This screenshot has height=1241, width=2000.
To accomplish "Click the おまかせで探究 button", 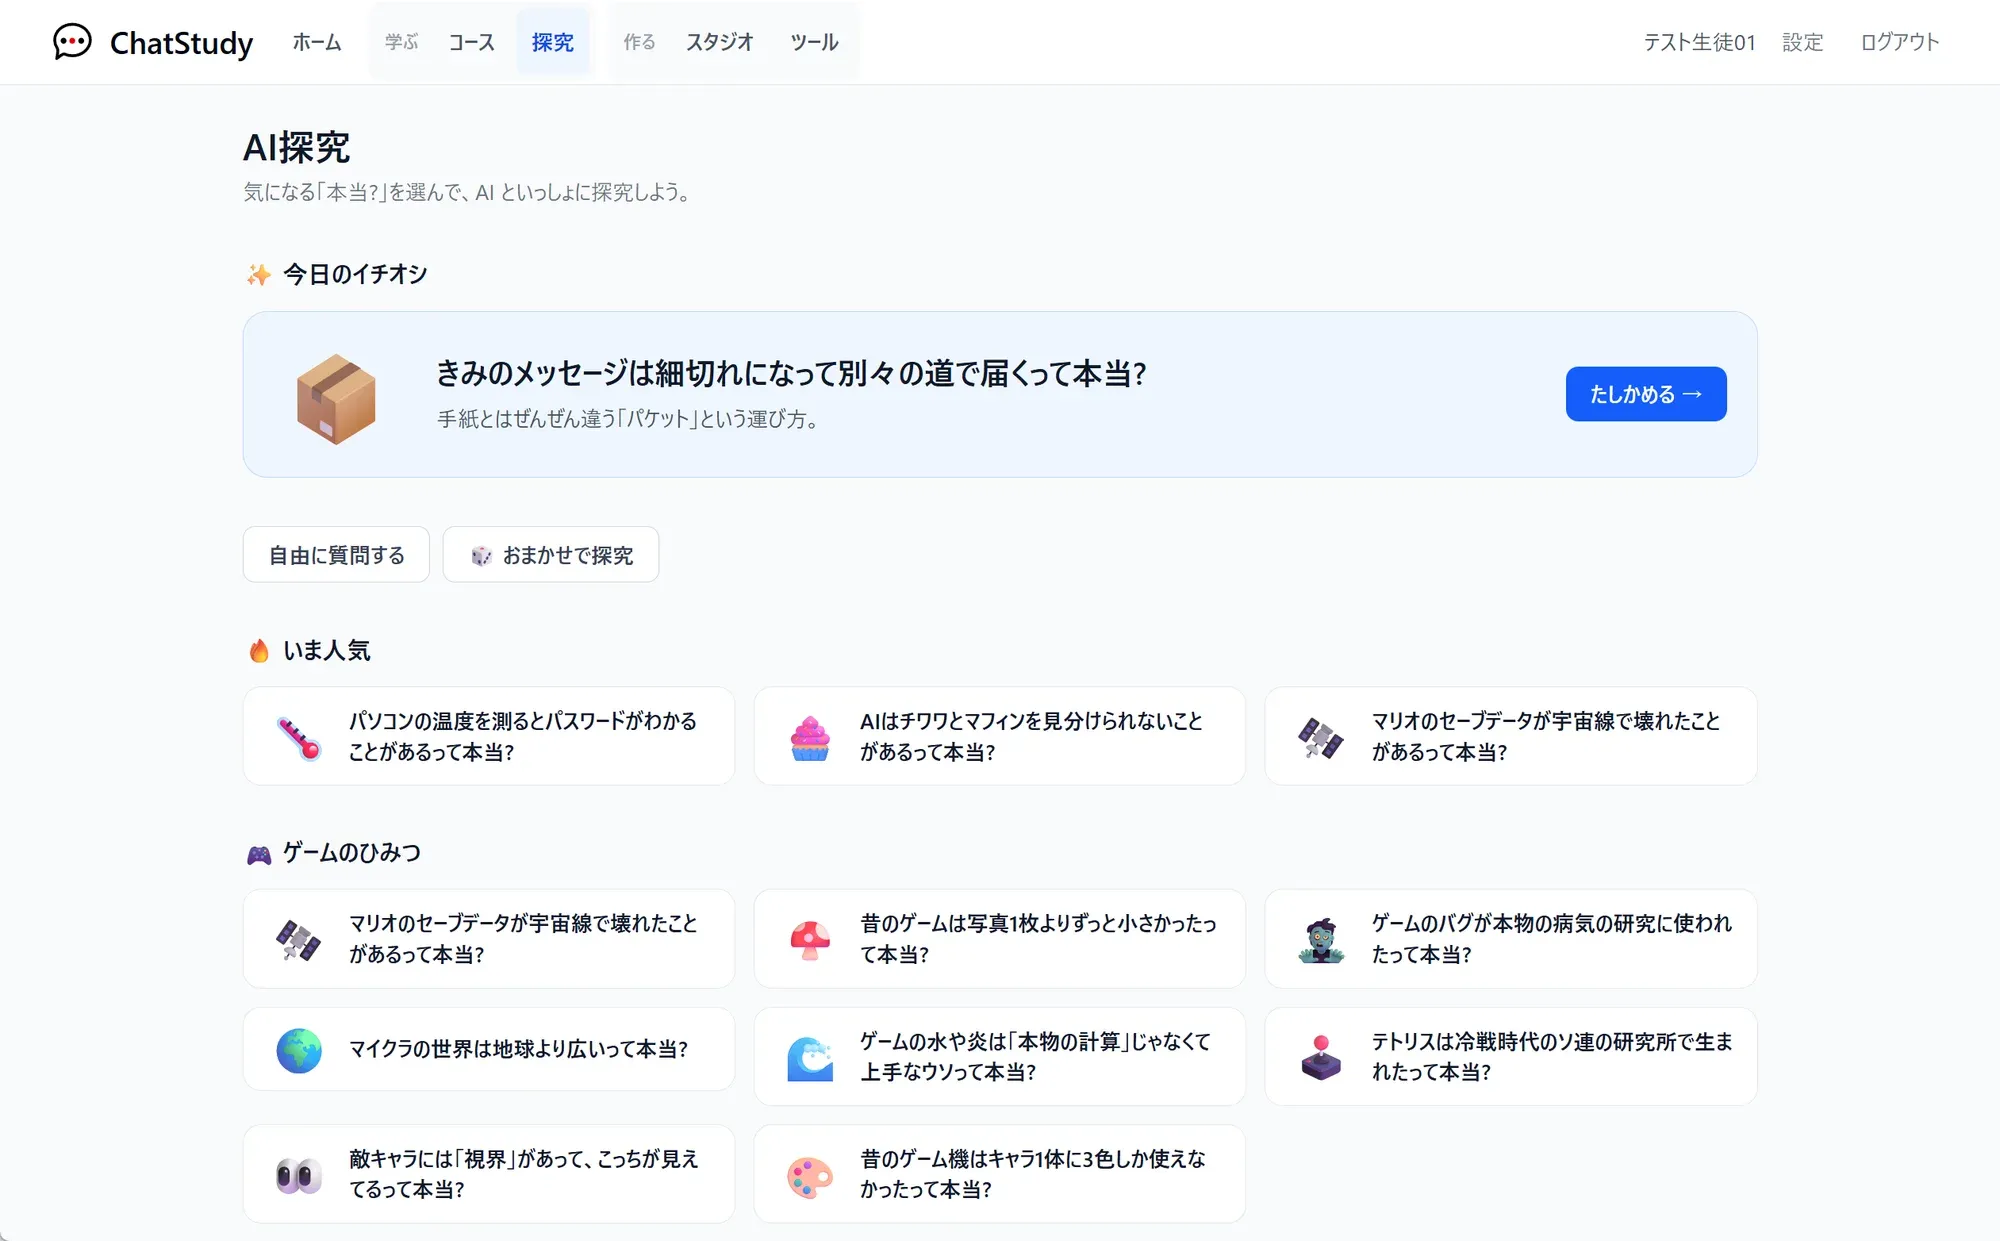I will pos(551,555).
